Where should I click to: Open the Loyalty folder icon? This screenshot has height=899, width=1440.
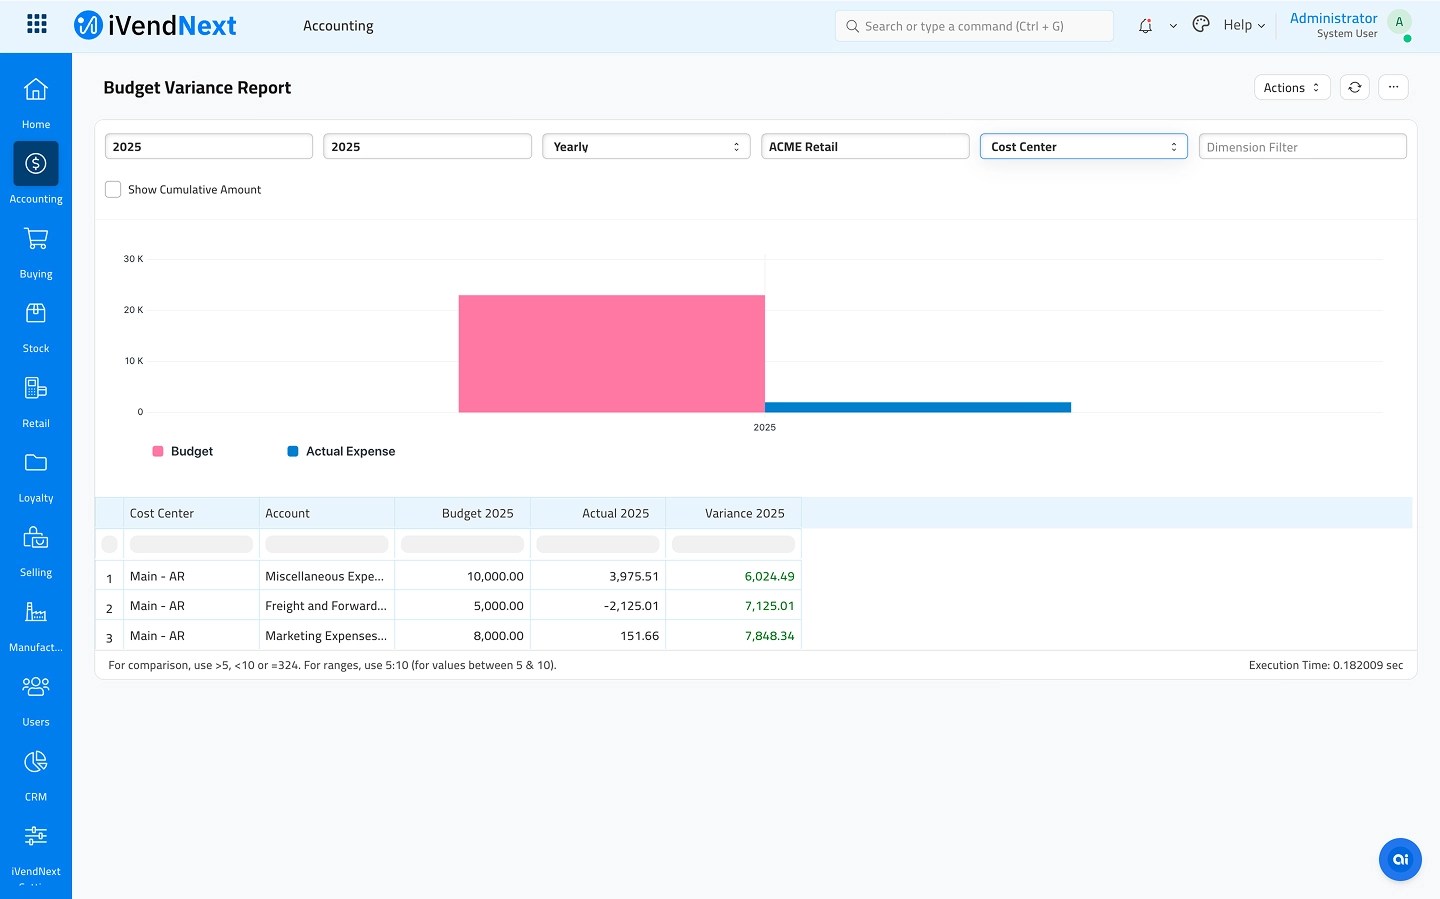click(36, 462)
